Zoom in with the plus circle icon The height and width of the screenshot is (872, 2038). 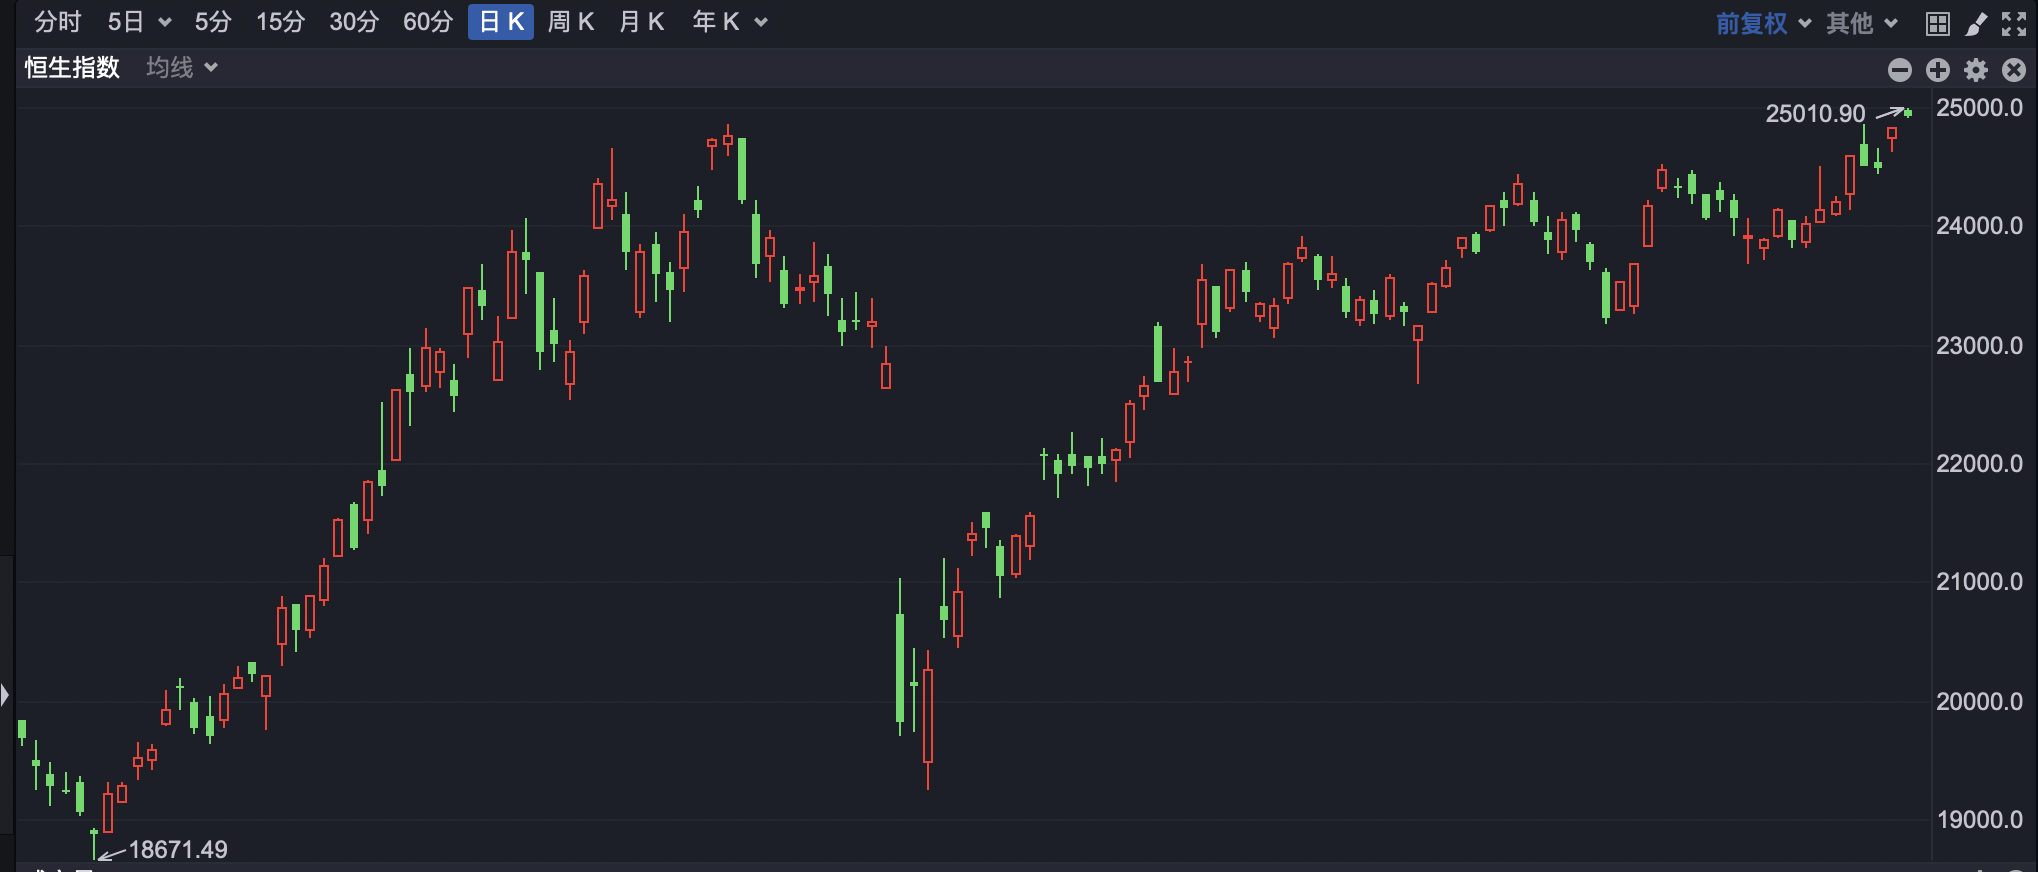pos(1938,69)
